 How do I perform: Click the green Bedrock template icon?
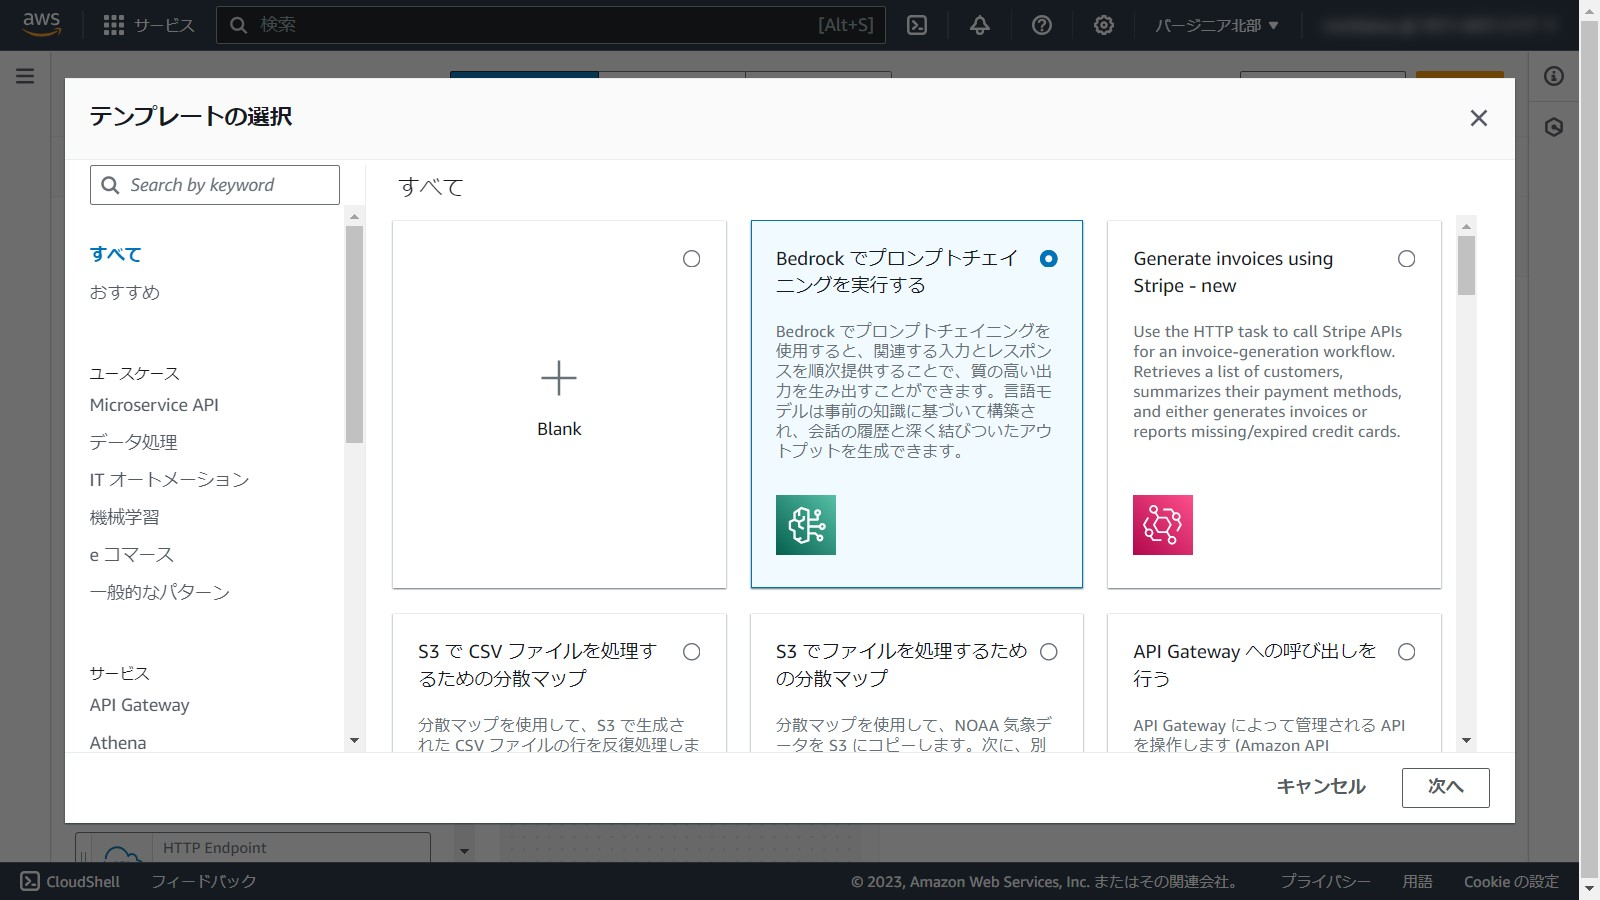(x=805, y=525)
